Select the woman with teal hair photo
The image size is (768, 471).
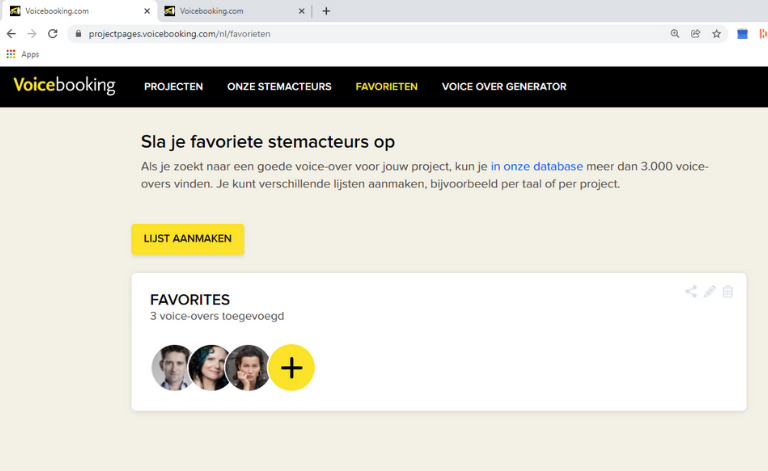pos(209,368)
